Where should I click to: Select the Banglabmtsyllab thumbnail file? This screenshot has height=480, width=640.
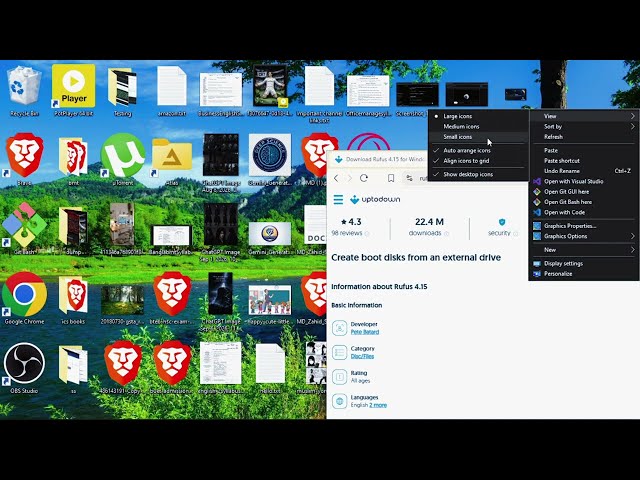172,239
